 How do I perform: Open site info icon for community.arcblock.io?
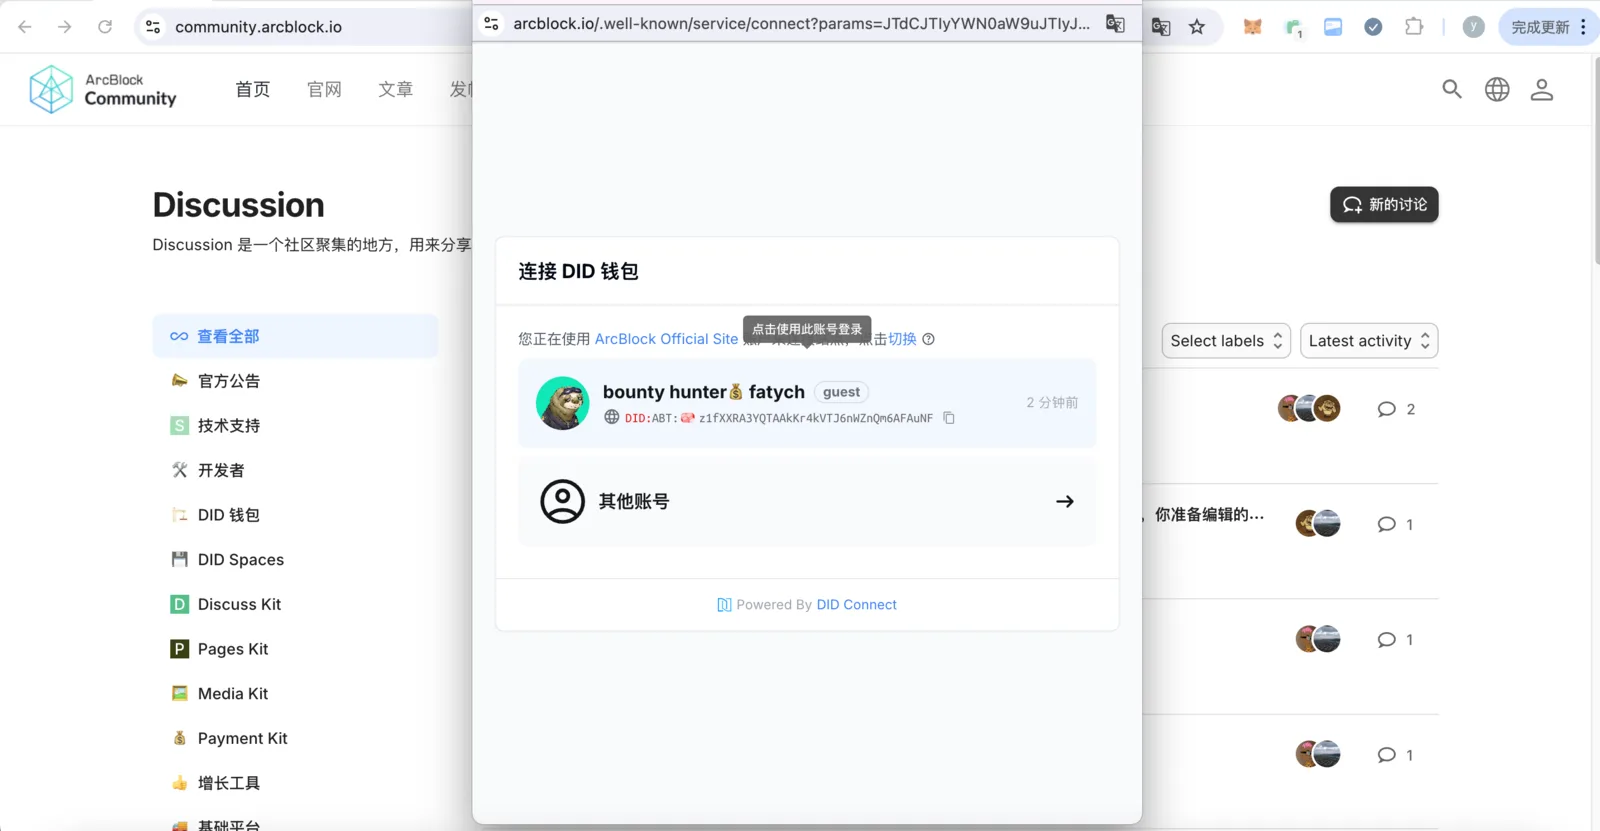[x=153, y=27]
